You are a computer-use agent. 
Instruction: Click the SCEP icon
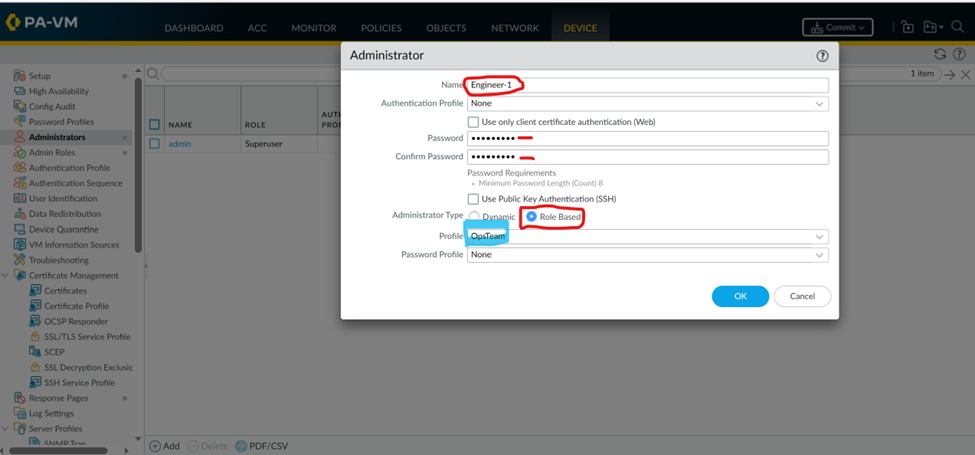coord(35,352)
